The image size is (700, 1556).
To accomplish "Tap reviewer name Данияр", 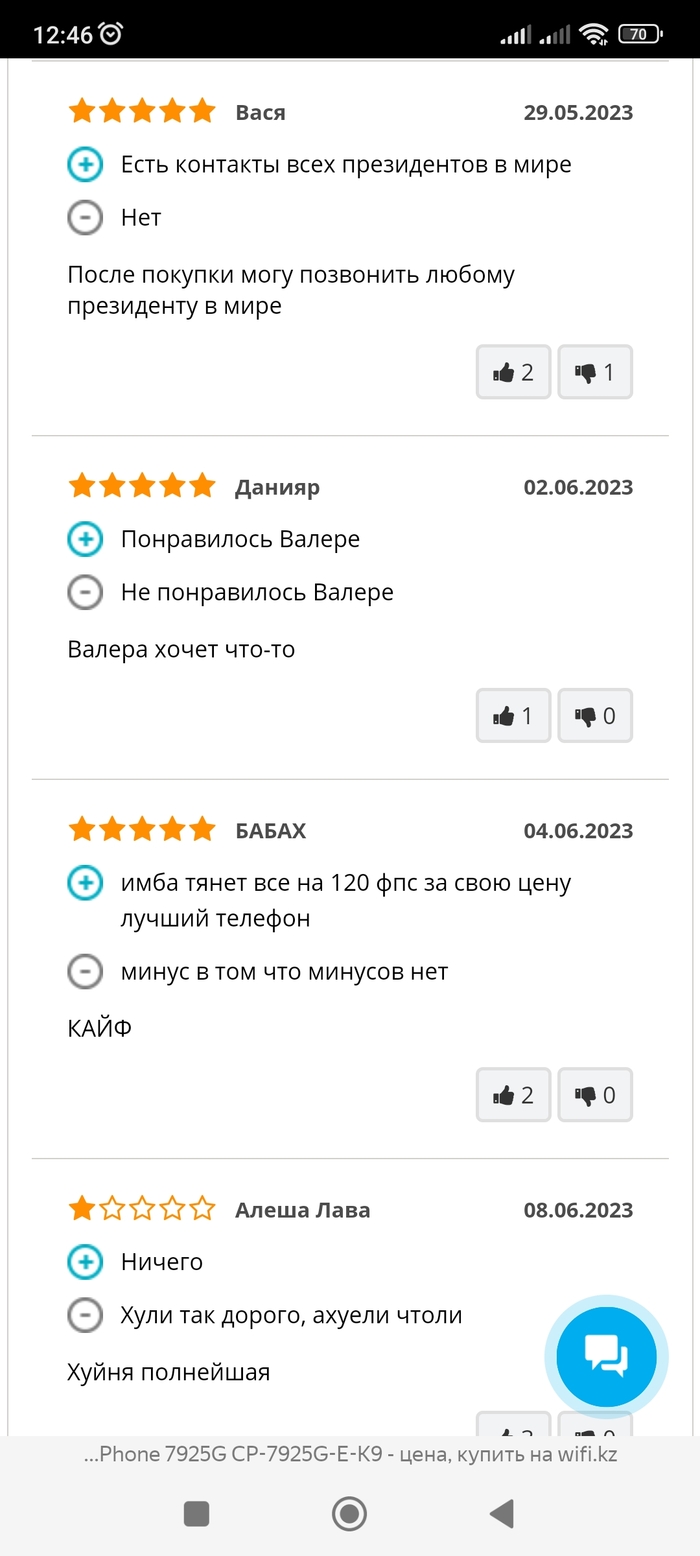I will (277, 487).
